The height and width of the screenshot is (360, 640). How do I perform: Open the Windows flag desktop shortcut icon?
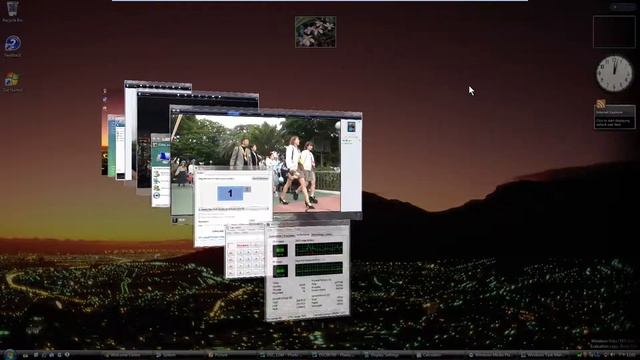click(12, 82)
